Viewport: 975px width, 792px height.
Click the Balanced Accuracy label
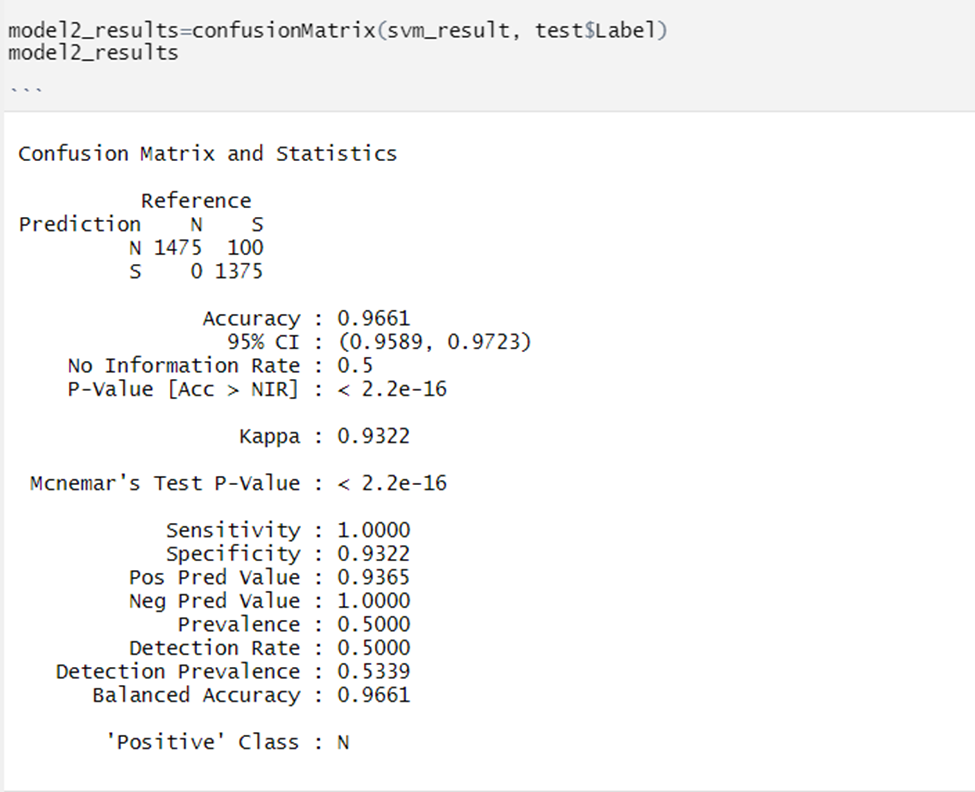(196, 695)
